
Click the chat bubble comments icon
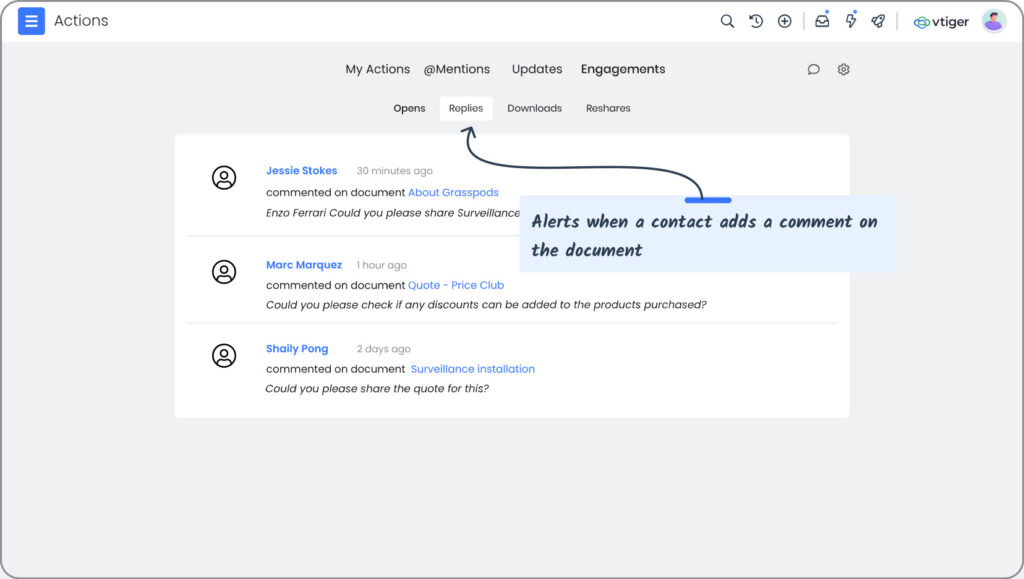click(813, 69)
